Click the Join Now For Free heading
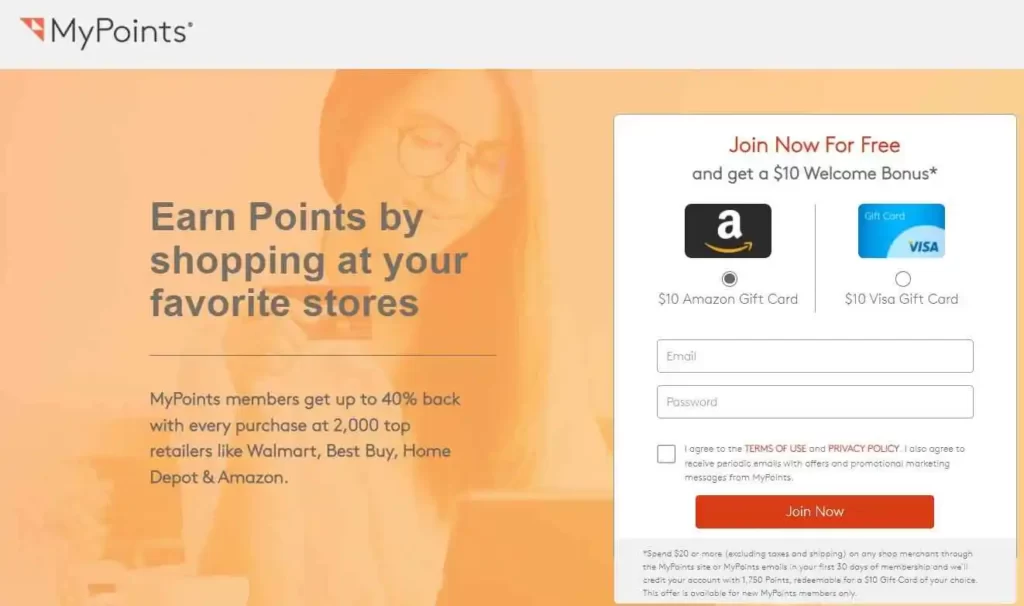This screenshot has height=606, width=1024. tap(814, 145)
